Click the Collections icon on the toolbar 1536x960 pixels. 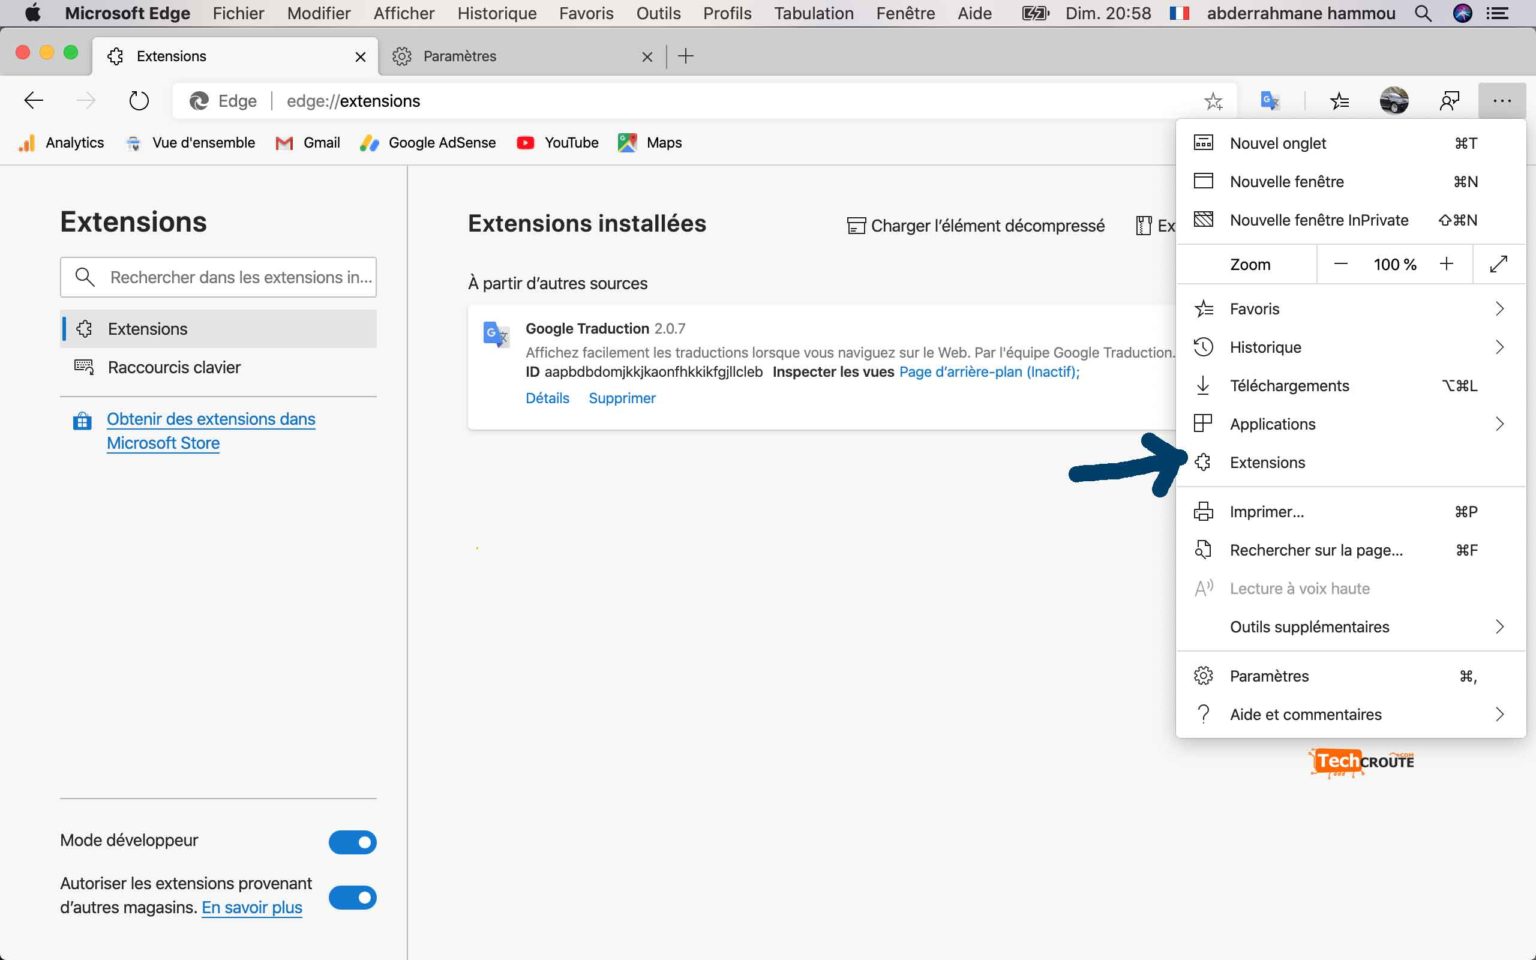coord(1340,100)
